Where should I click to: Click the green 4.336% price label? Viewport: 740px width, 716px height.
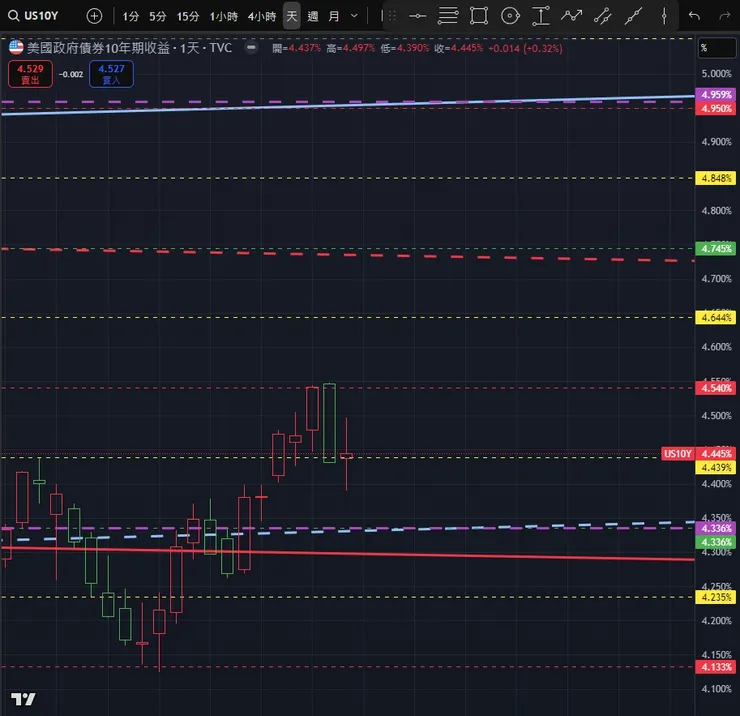pyautogui.click(x=715, y=542)
